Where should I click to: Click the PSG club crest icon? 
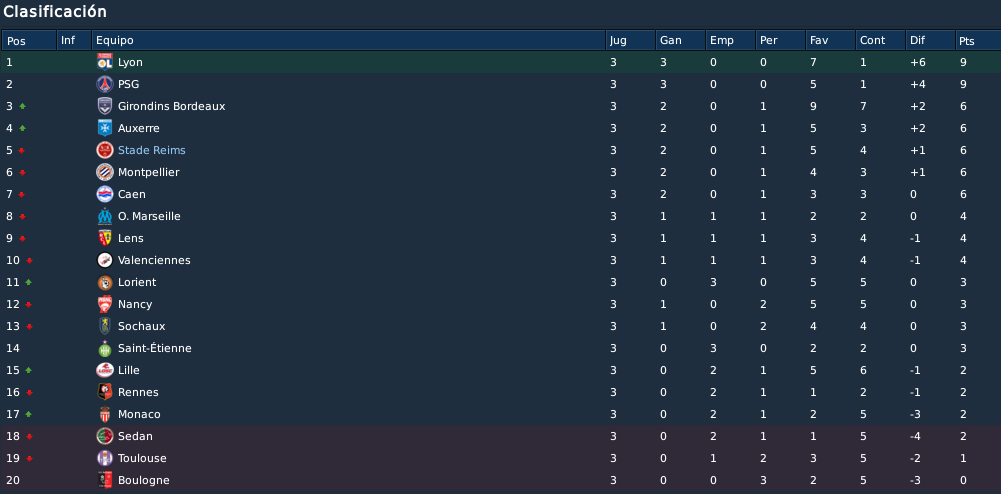(x=105, y=84)
